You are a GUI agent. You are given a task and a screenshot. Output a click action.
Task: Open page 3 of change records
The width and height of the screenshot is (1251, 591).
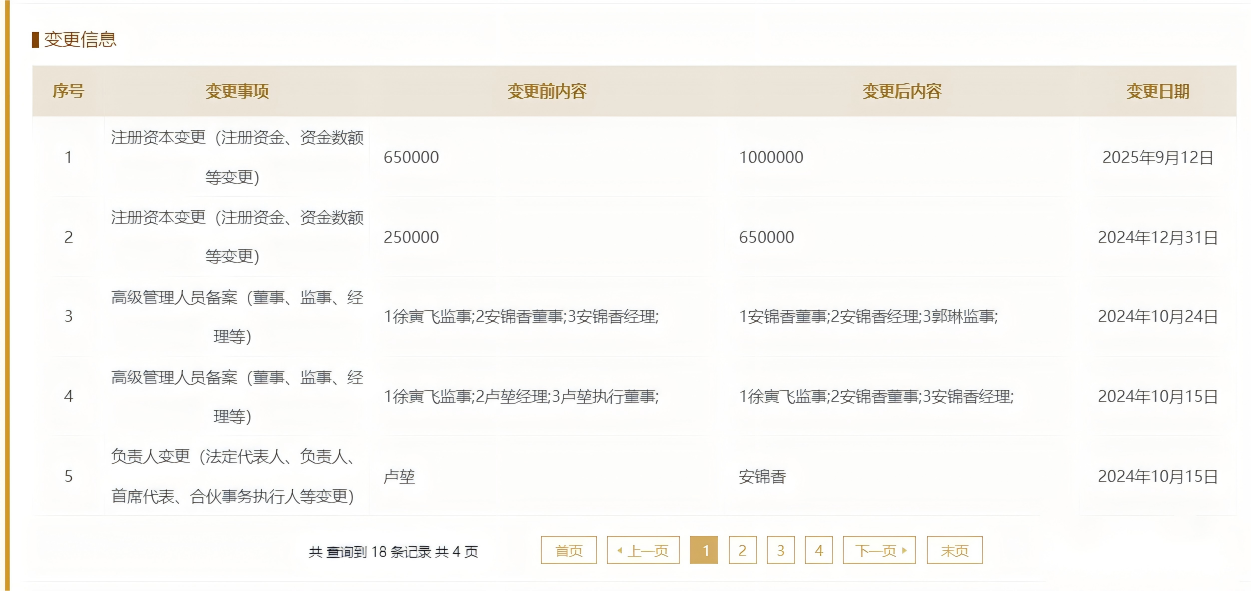[x=780, y=551]
